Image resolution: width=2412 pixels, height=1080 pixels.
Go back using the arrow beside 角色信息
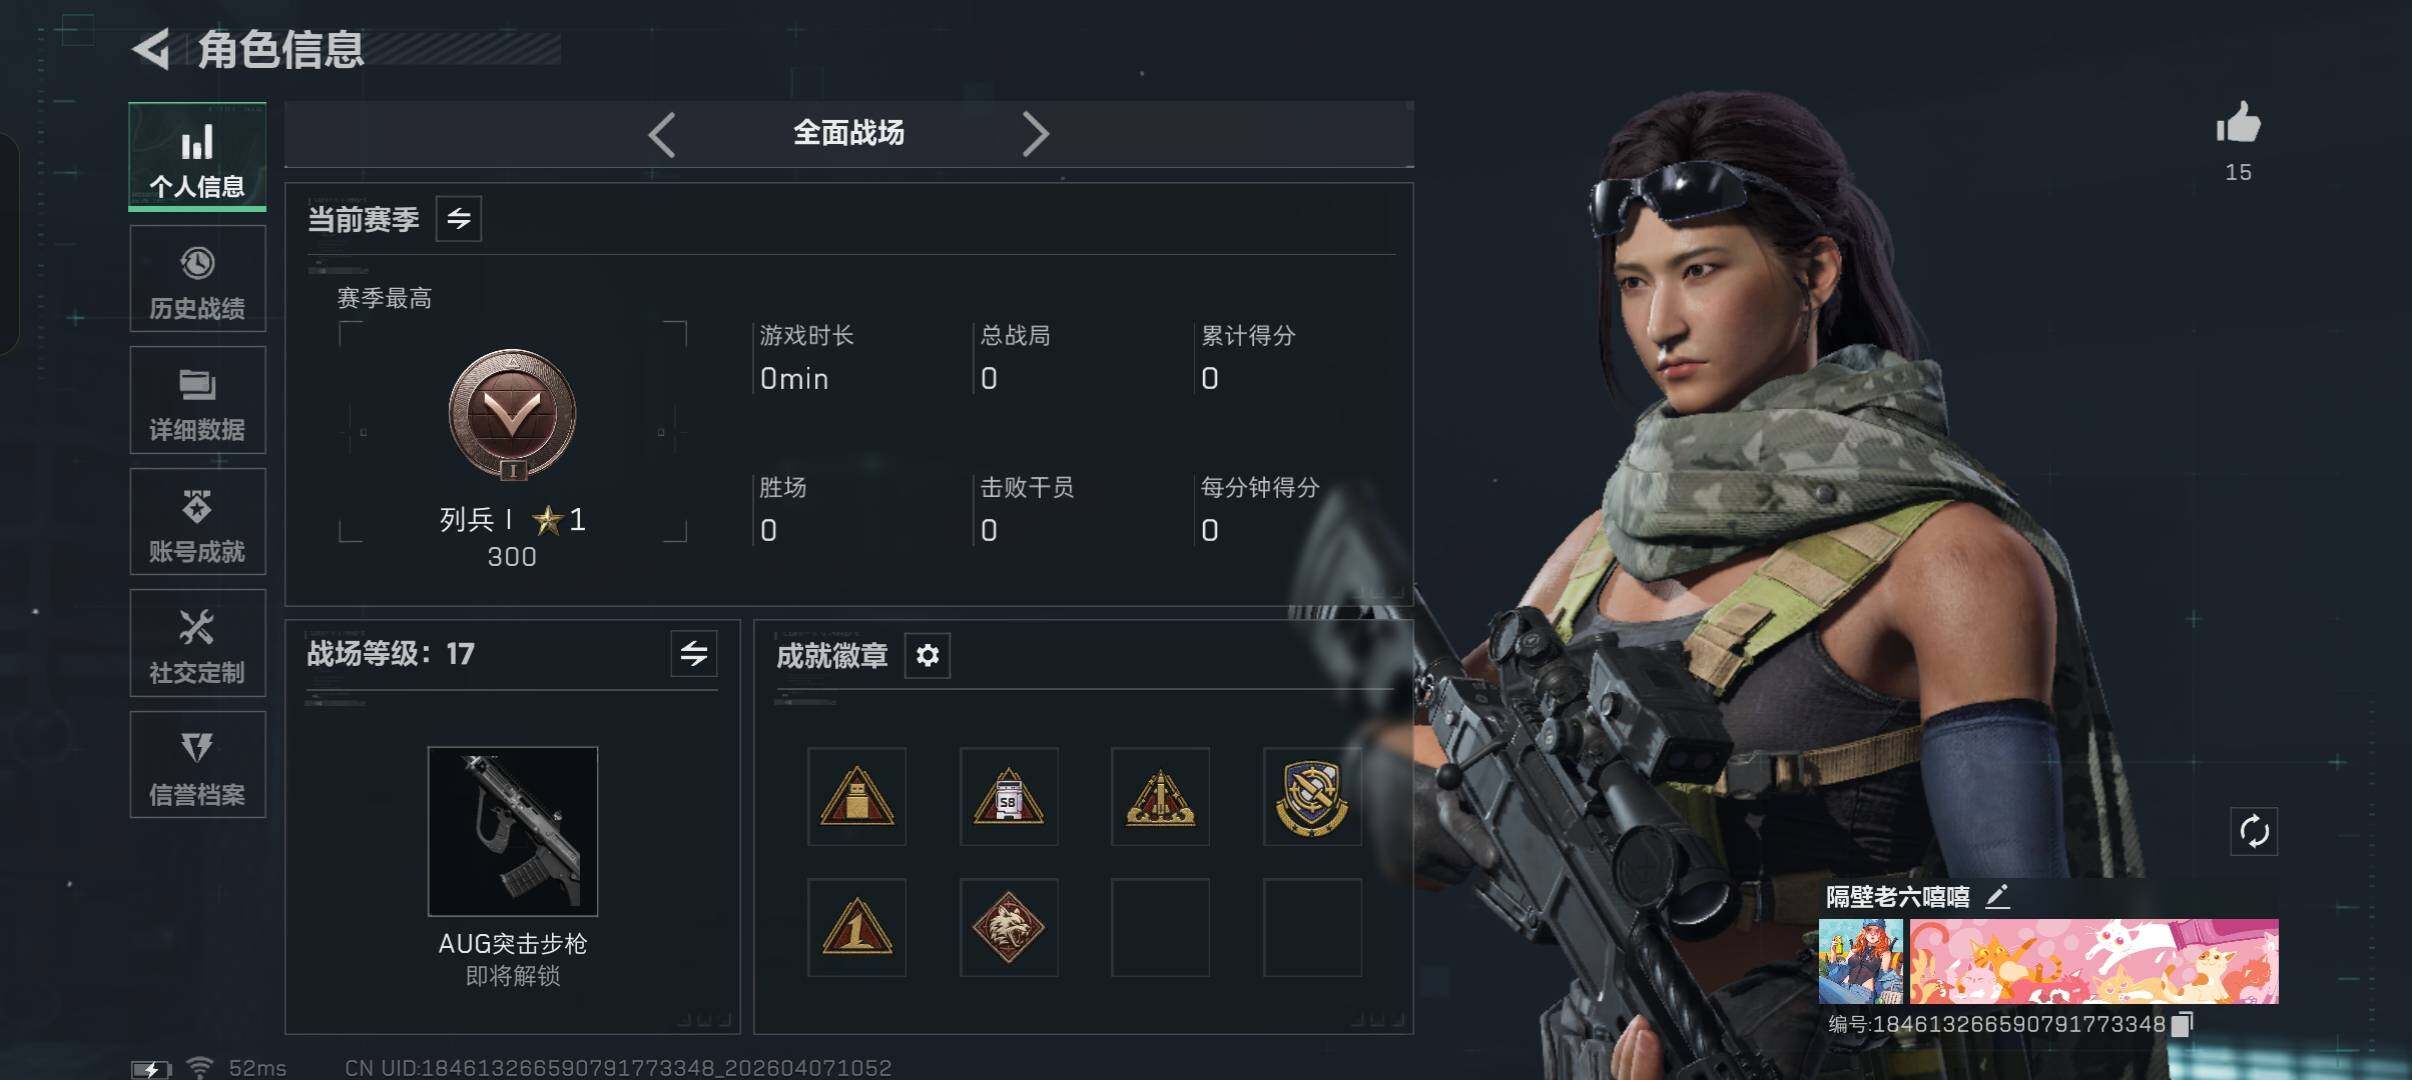(152, 49)
